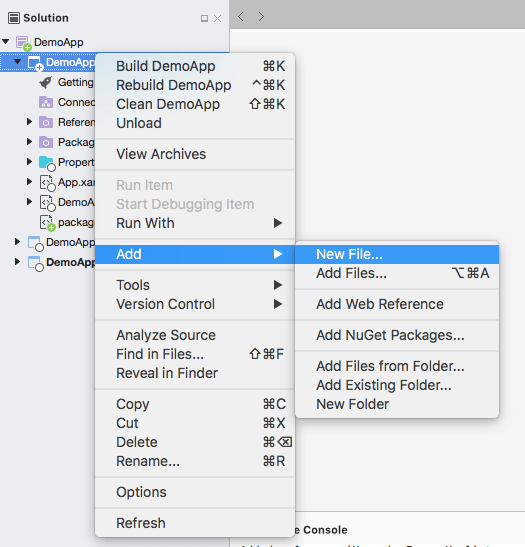The height and width of the screenshot is (547, 525).
Task: Click the Solution pad auto-hide icon
Action: click(204, 18)
